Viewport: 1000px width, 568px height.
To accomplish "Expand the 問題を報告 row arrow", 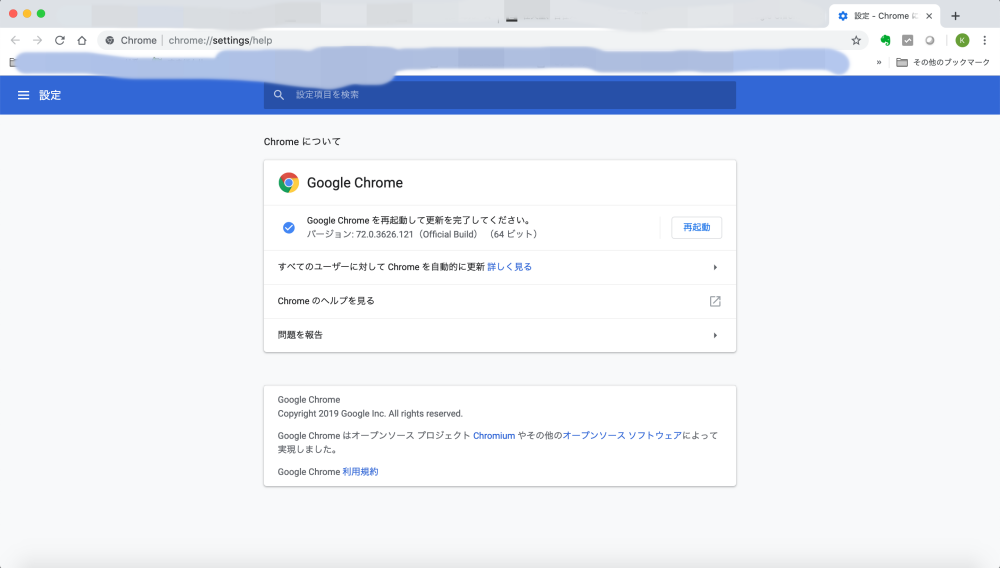I will 715,335.
